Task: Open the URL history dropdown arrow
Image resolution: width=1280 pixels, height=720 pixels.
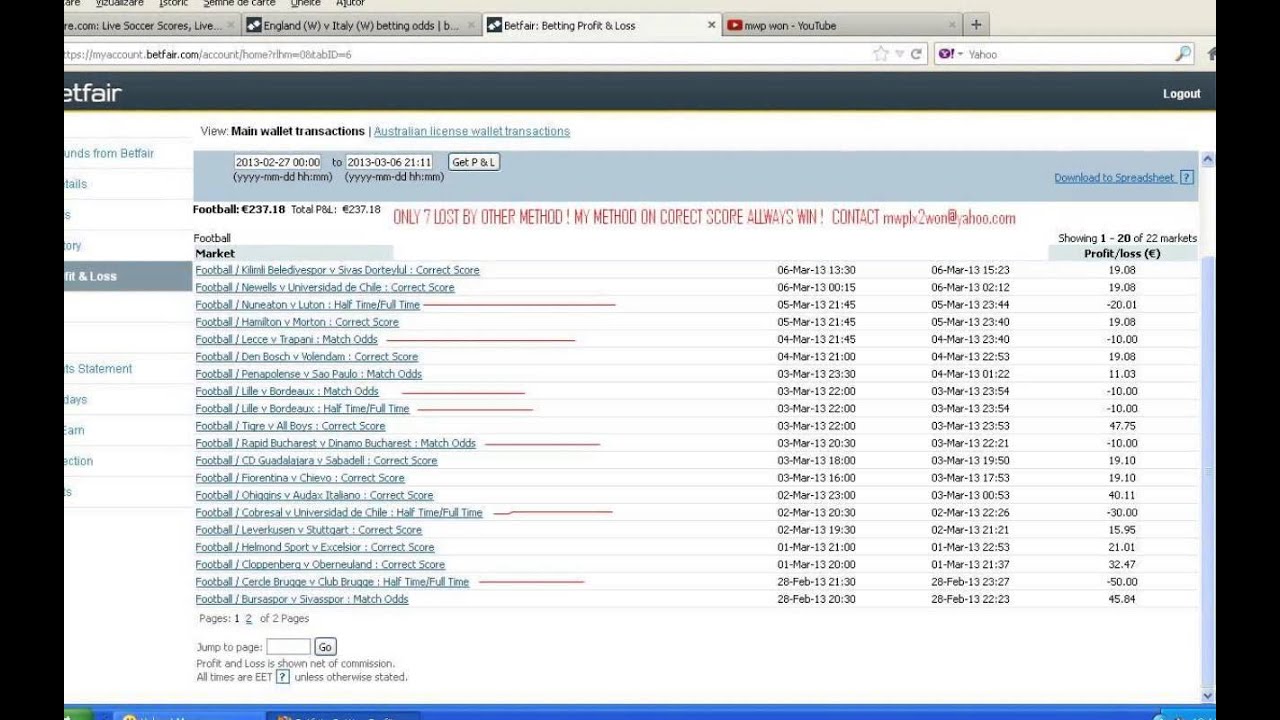Action: click(x=899, y=54)
